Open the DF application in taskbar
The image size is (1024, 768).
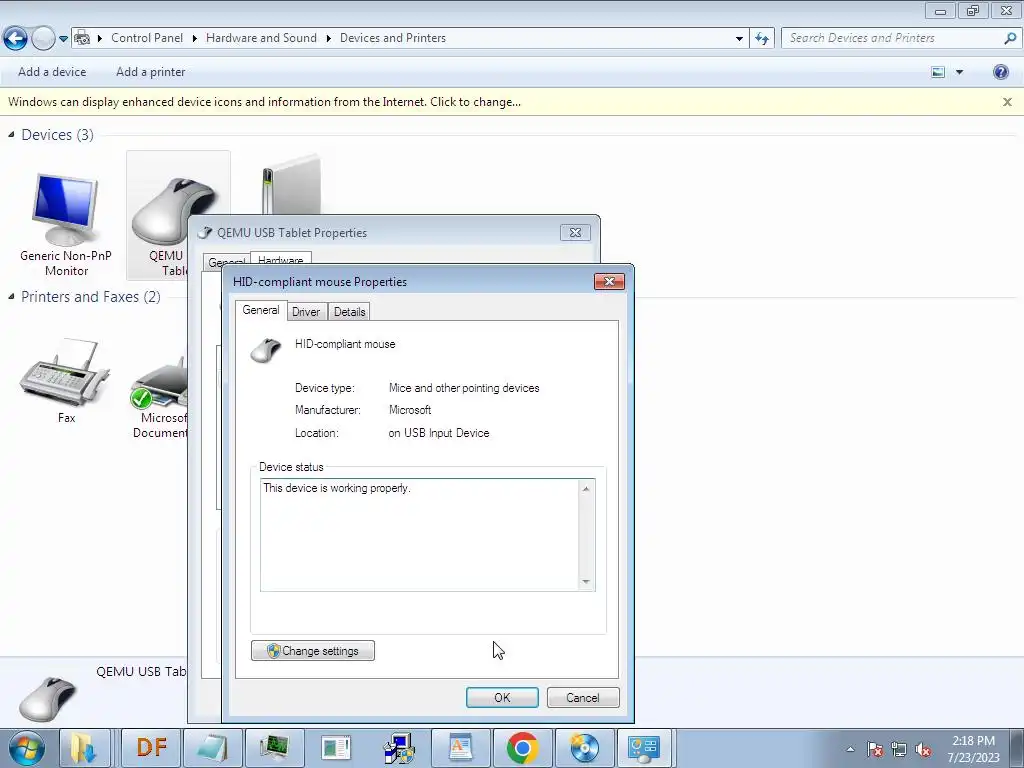152,748
